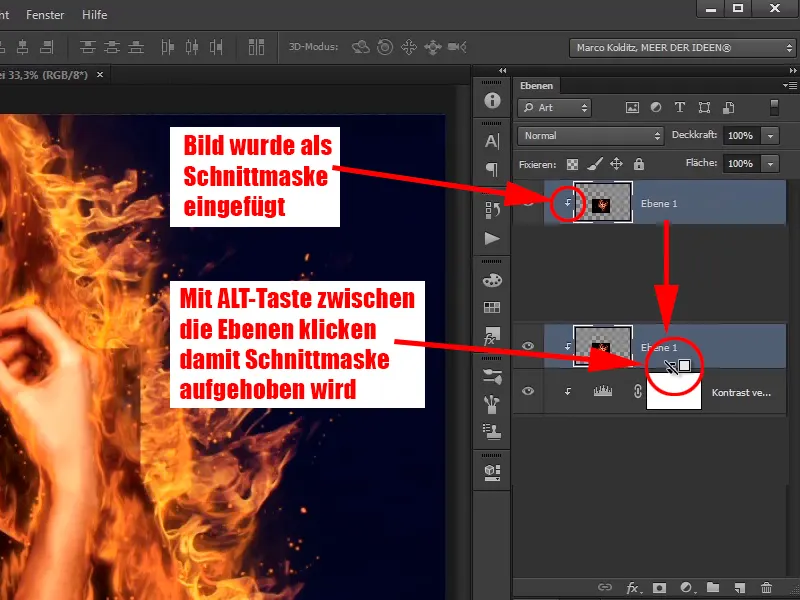This screenshot has width=800, height=600.
Task: Toggle lock all padlock icon
Action: click(x=639, y=164)
